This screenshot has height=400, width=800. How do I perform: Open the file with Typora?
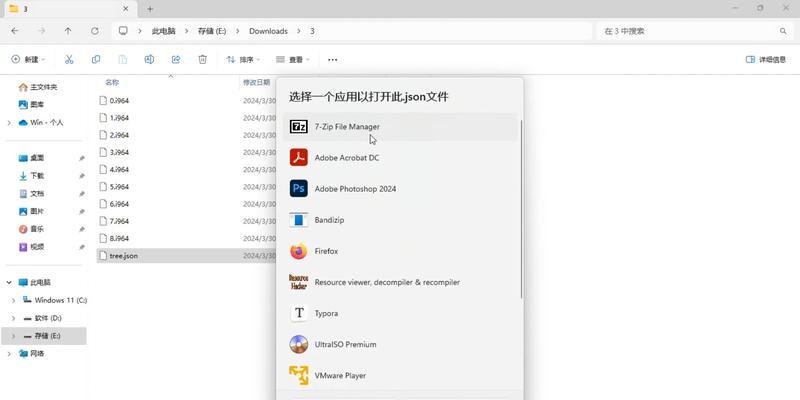click(x=401, y=313)
